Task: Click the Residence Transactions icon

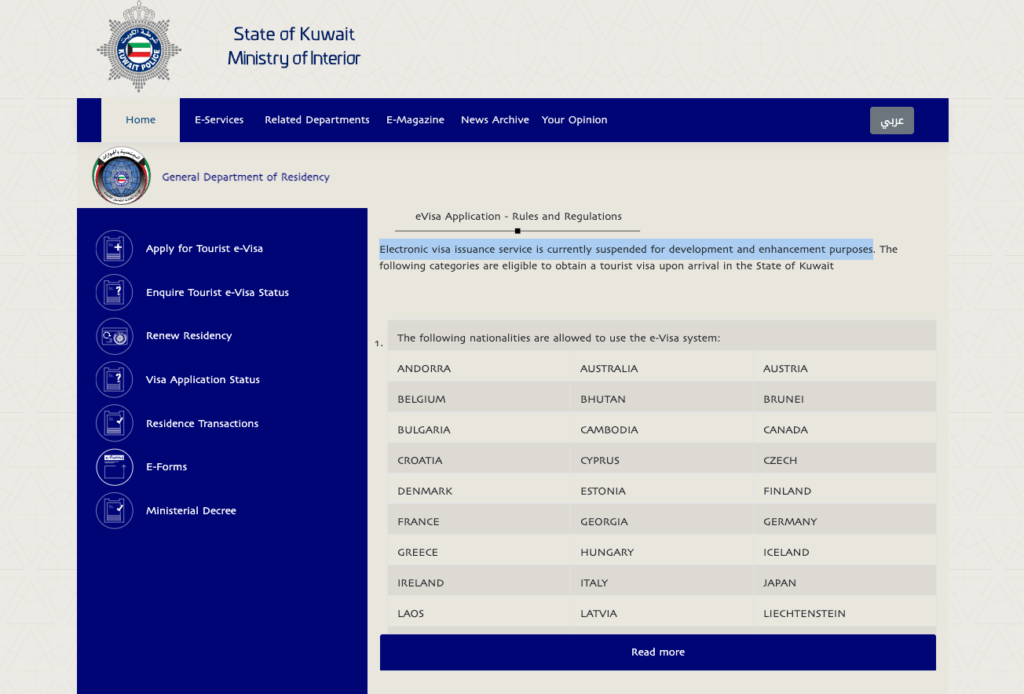Action: tap(114, 423)
